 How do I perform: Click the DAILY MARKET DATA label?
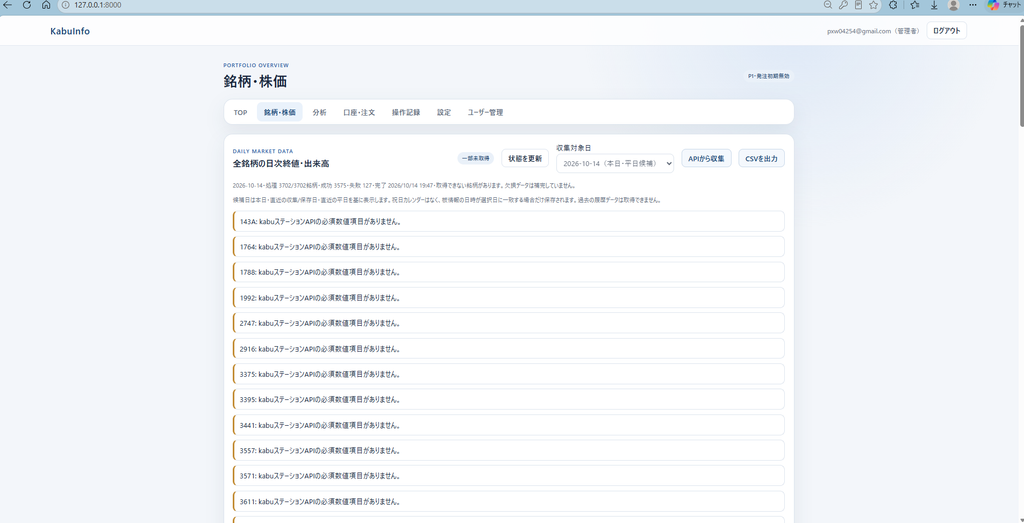[x=263, y=151]
